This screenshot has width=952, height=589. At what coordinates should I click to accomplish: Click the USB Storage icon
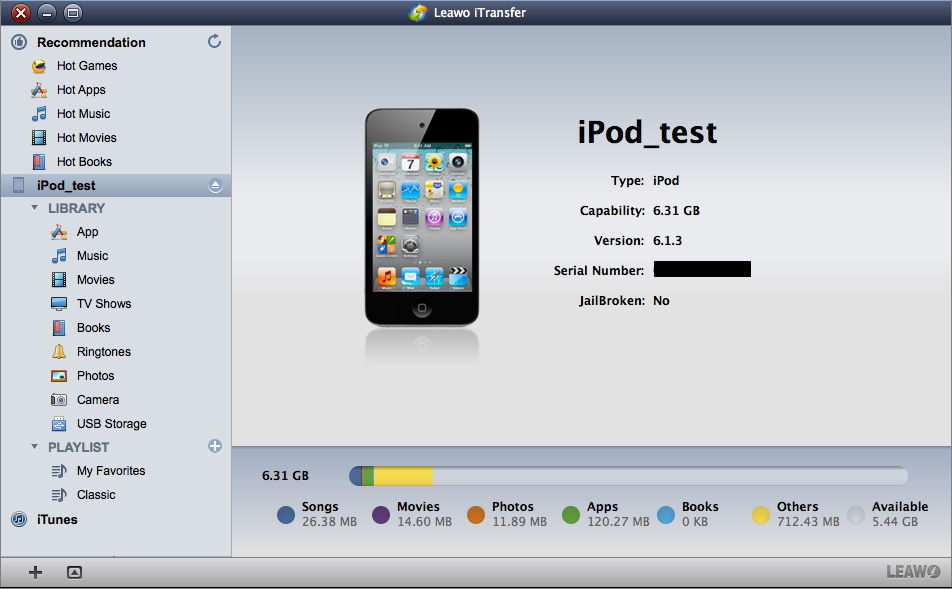[59, 424]
